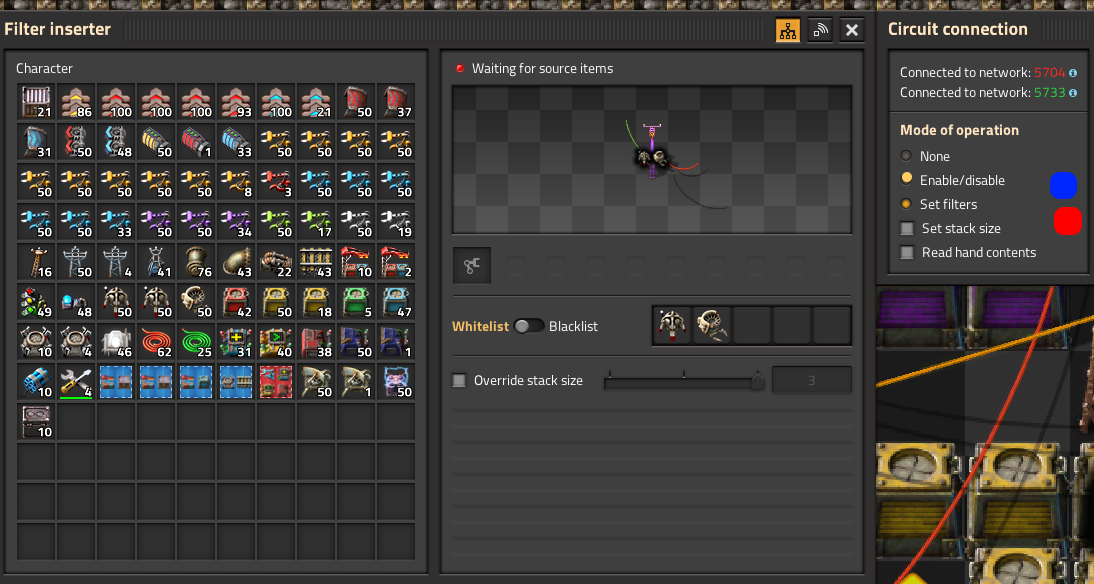Image resolution: width=1094 pixels, height=584 pixels.
Task: Pick the green inserter stack of 17
Action: coord(316,223)
